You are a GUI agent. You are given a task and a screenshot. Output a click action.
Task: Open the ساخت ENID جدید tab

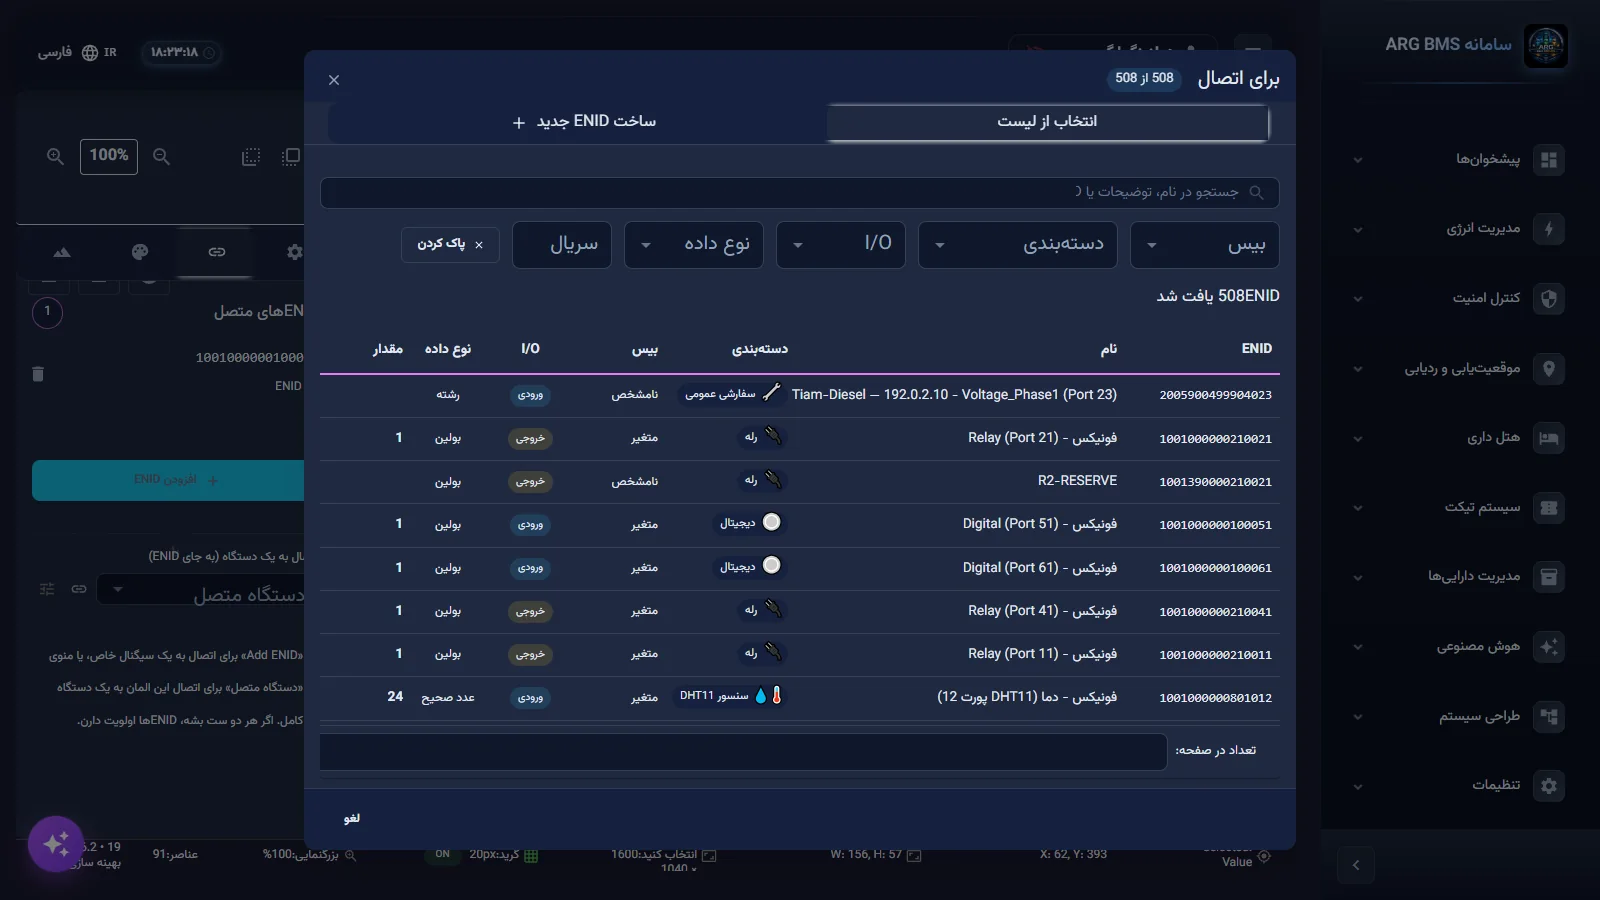point(584,122)
